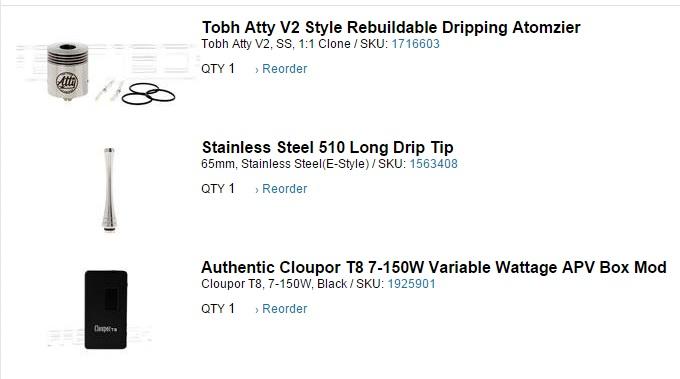View the long drip tip product thumbnail

[x=109, y=190]
